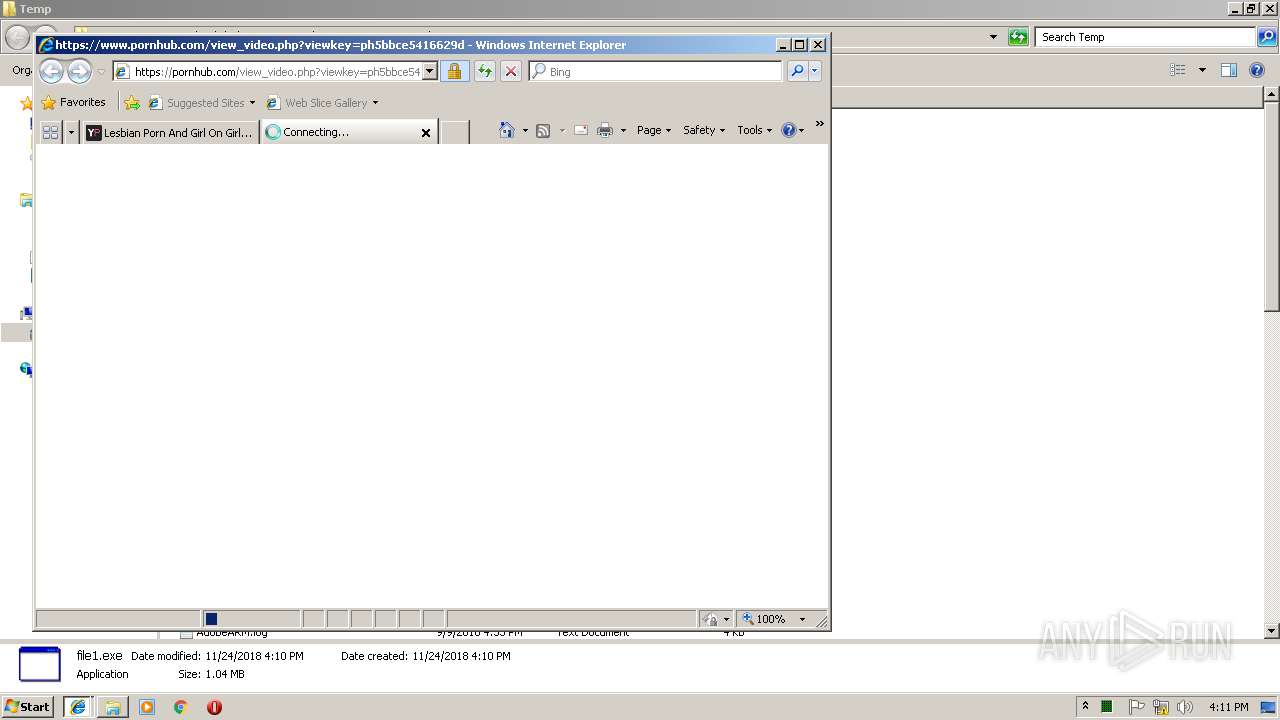Go forward in Internet Explorer
This screenshot has width=1280, height=720.
[x=79, y=71]
